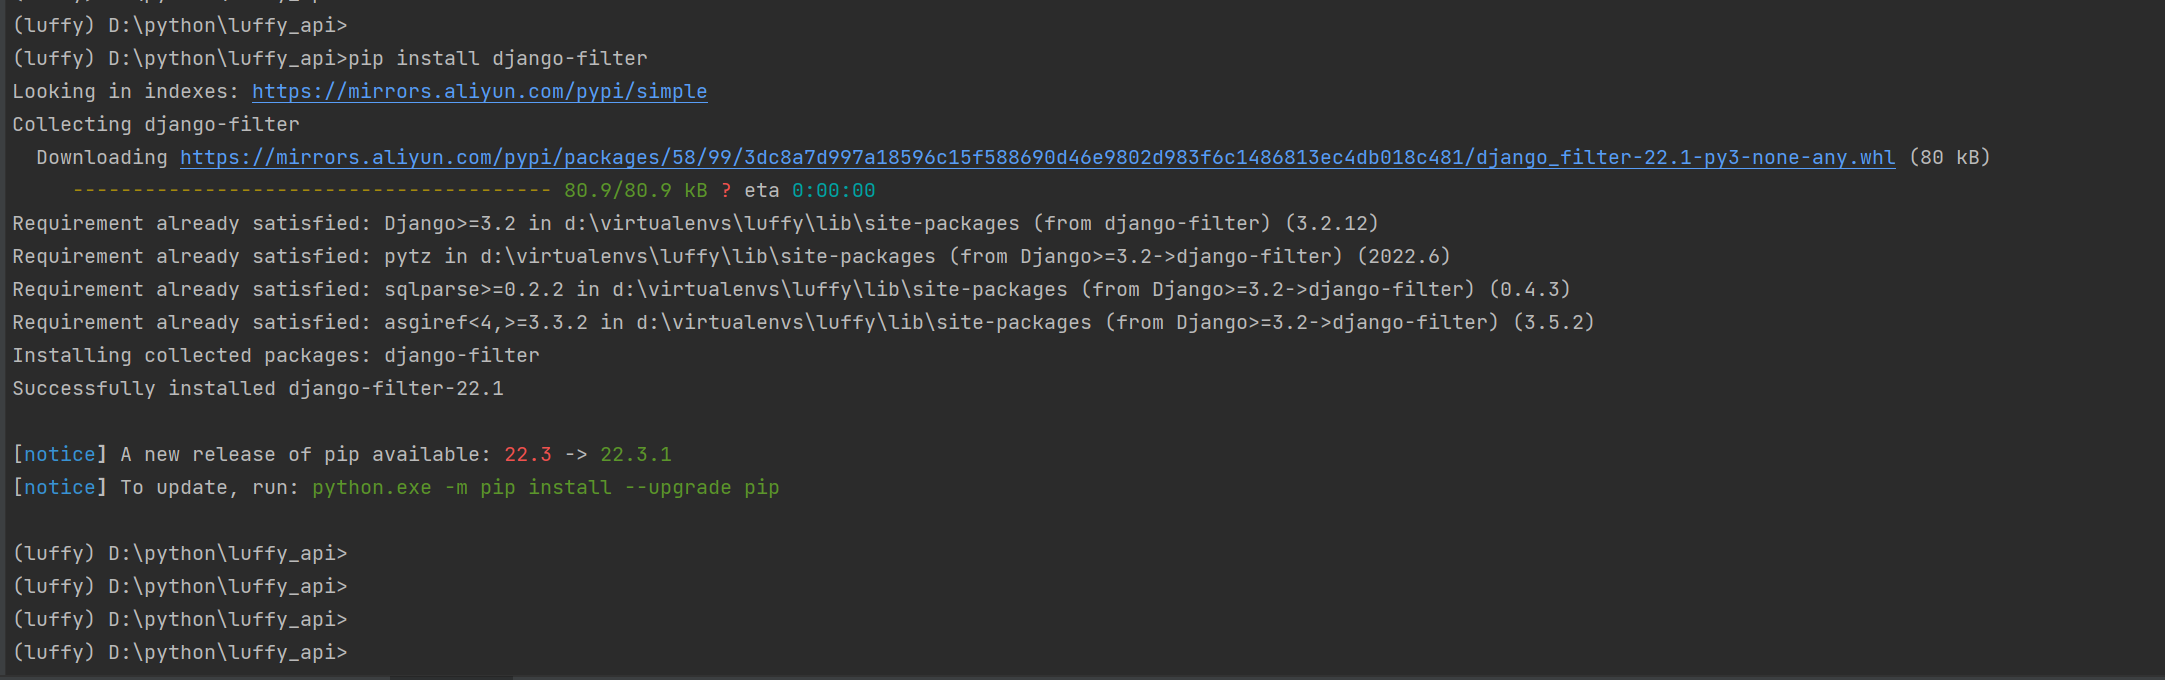This screenshot has width=2165, height=680.
Task: Click at the last terminal prompt line
Action: point(180,652)
